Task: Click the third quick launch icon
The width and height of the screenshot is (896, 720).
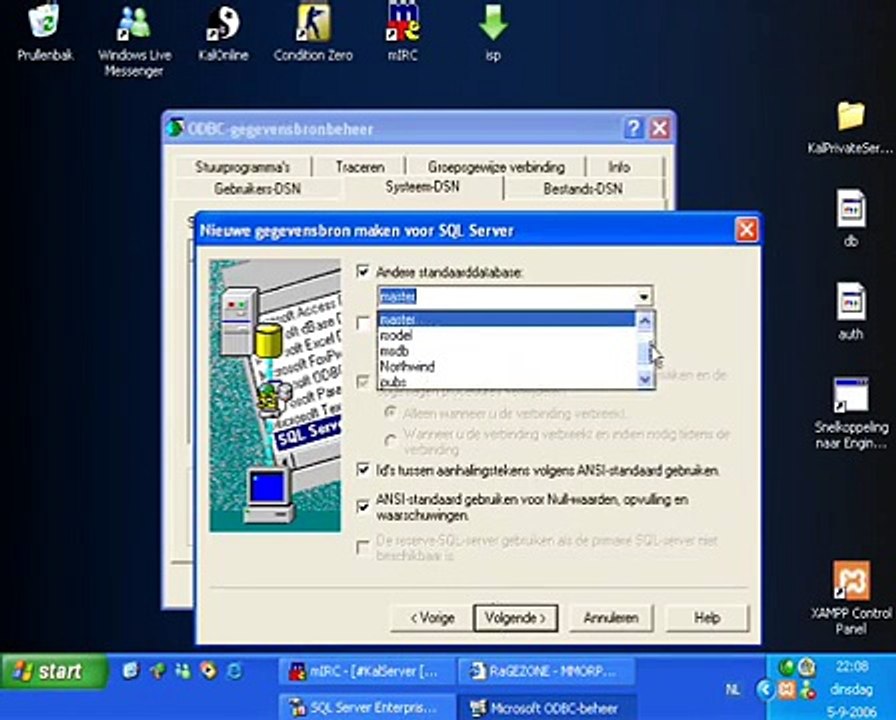Action: (183, 670)
